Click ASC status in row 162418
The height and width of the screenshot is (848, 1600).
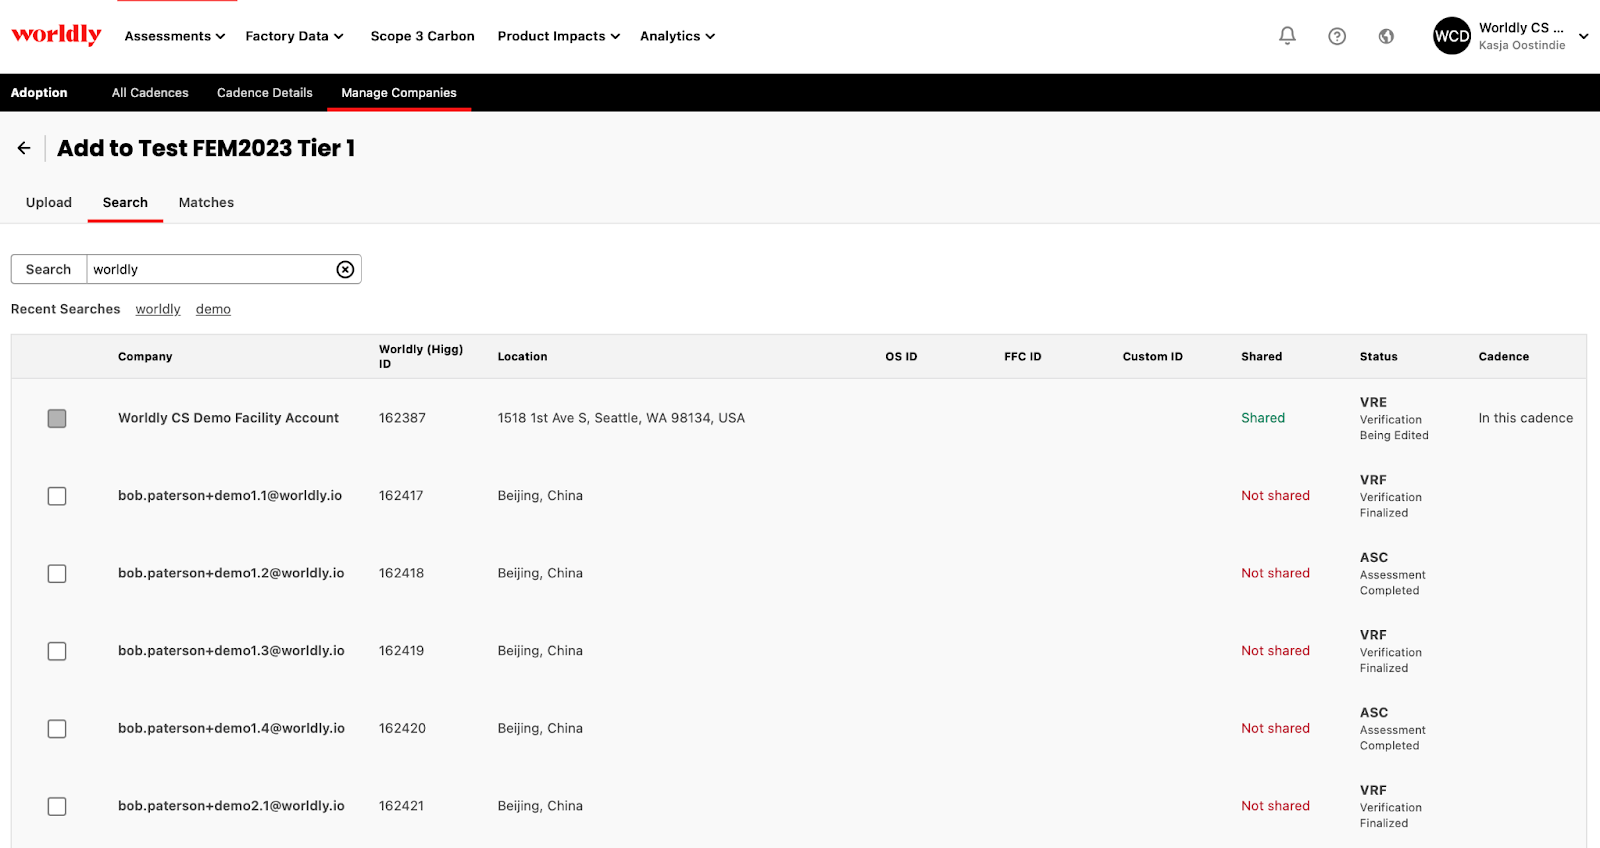(x=1392, y=573)
